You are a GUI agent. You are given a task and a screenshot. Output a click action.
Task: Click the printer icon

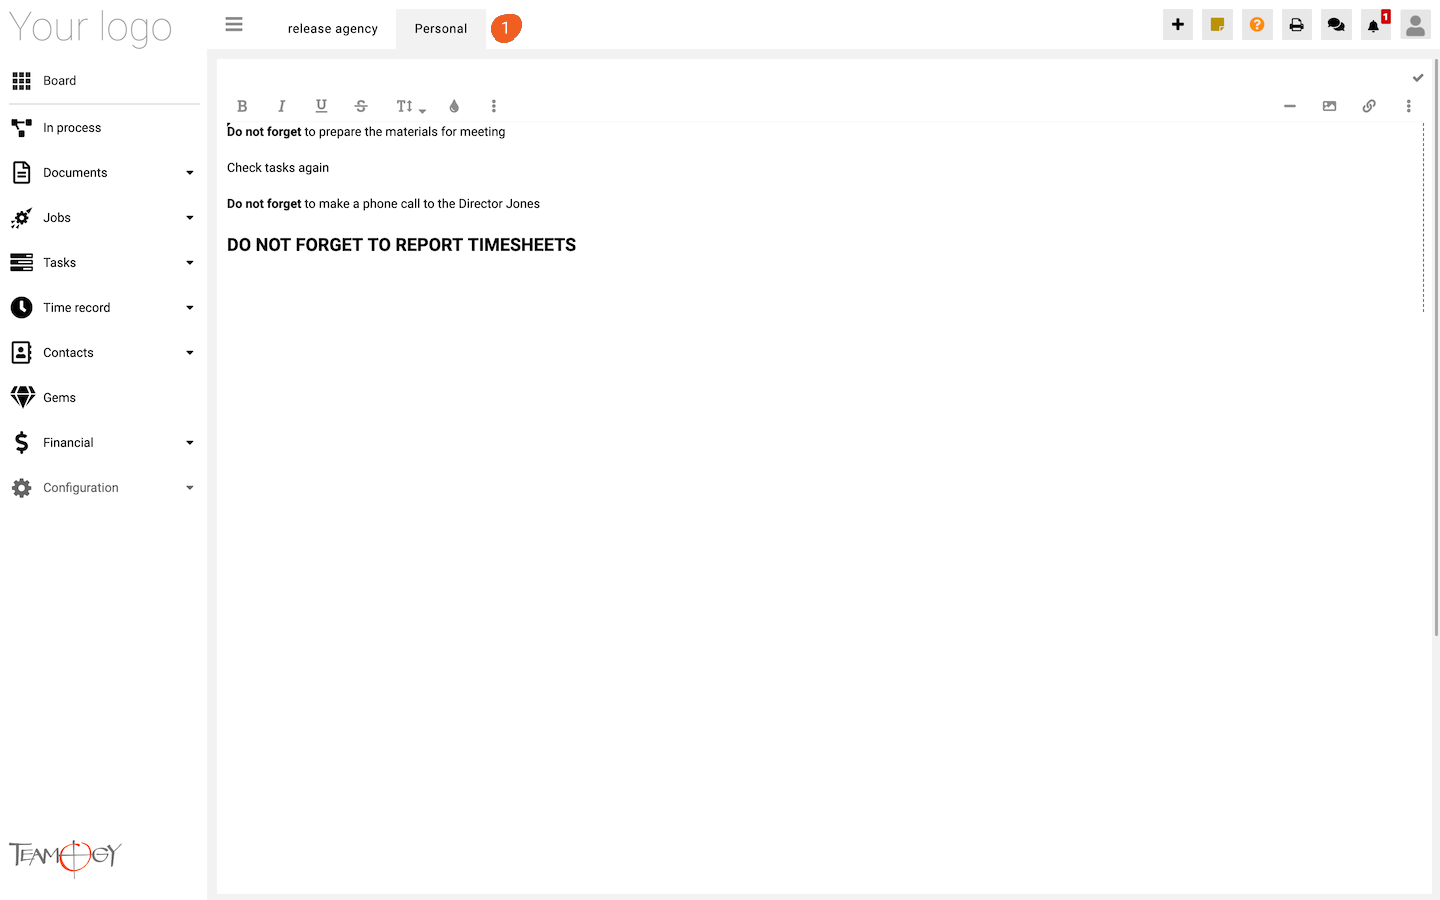(1297, 25)
